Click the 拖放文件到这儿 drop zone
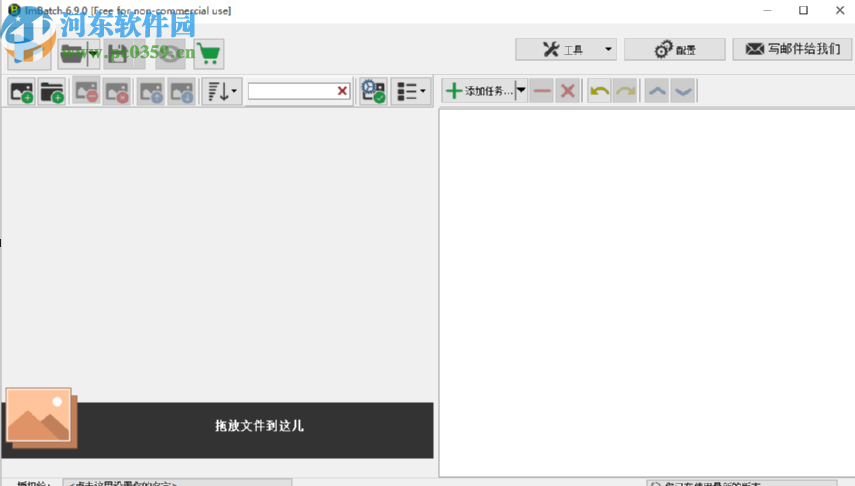Image resolution: width=855 pixels, height=486 pixels. click(x=218, y=430)
